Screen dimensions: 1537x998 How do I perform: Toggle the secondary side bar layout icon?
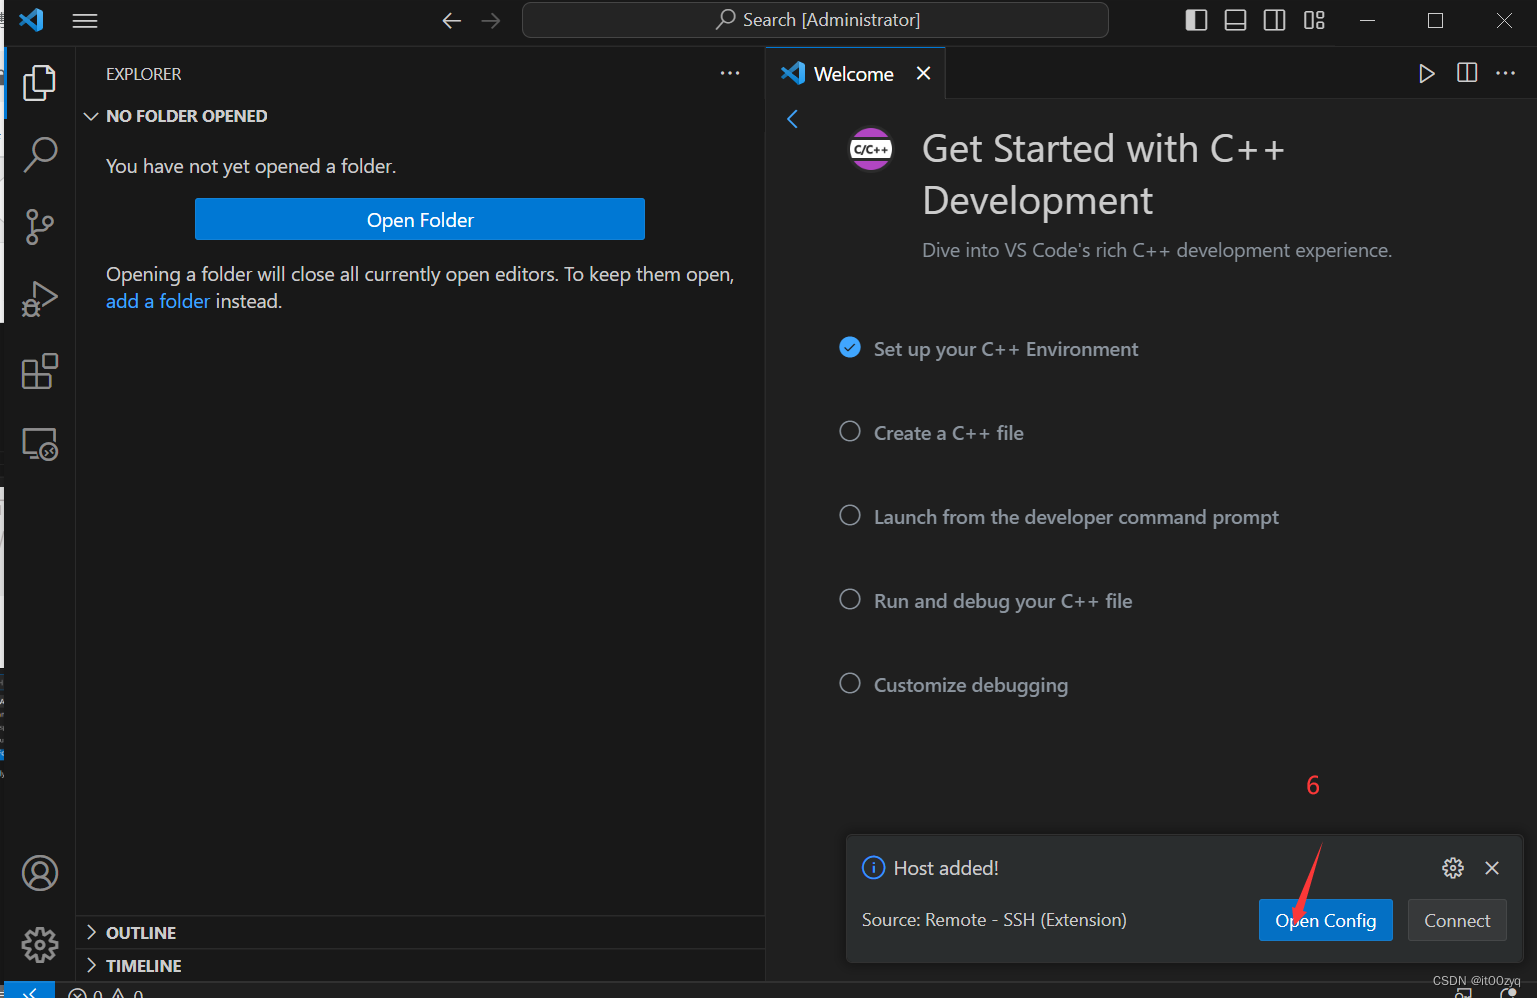point(1274,20)
